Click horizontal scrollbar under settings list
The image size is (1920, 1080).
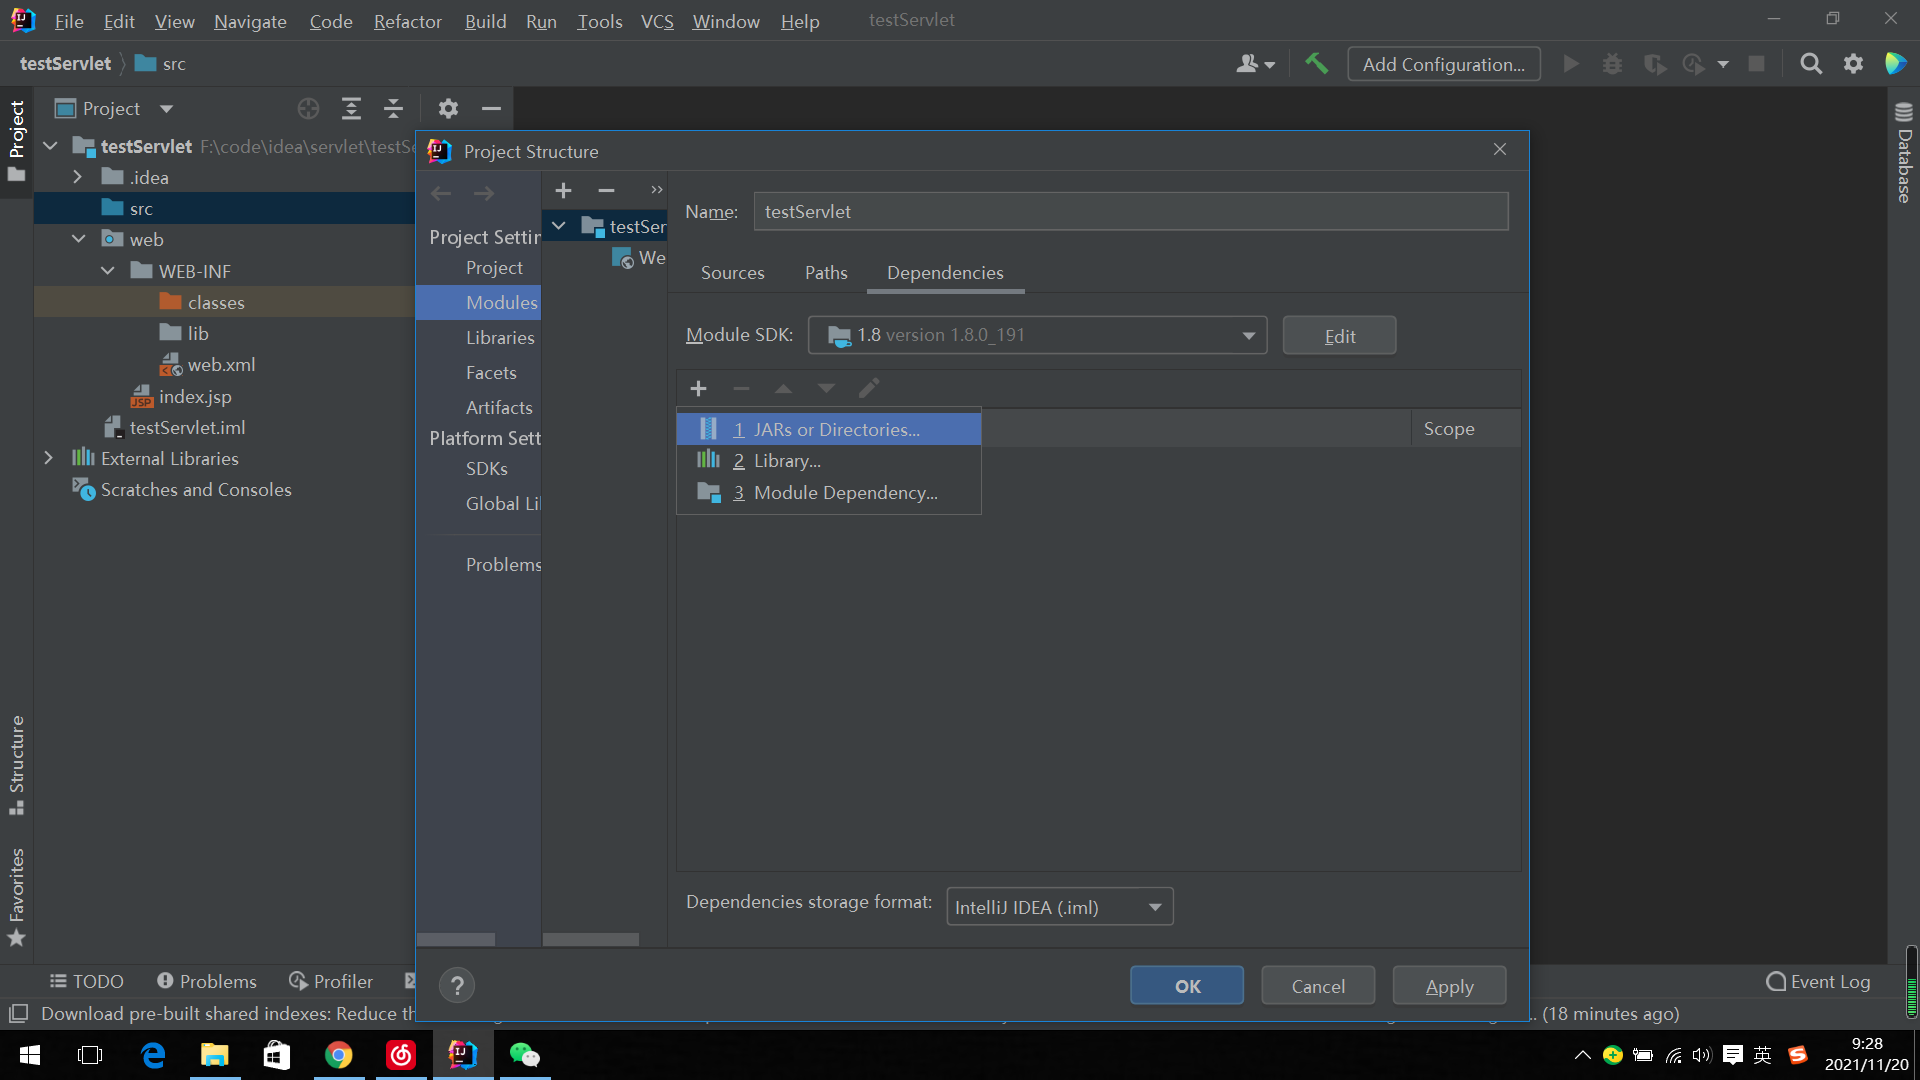[x=455, y=939]
